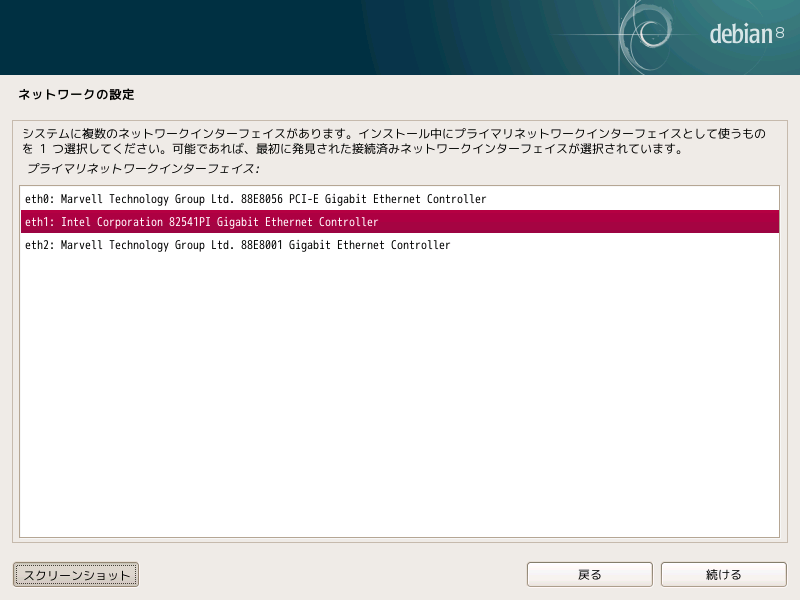
Task: Click the Debian swirl logo in the banner
Action: click(x=651, y=32)
